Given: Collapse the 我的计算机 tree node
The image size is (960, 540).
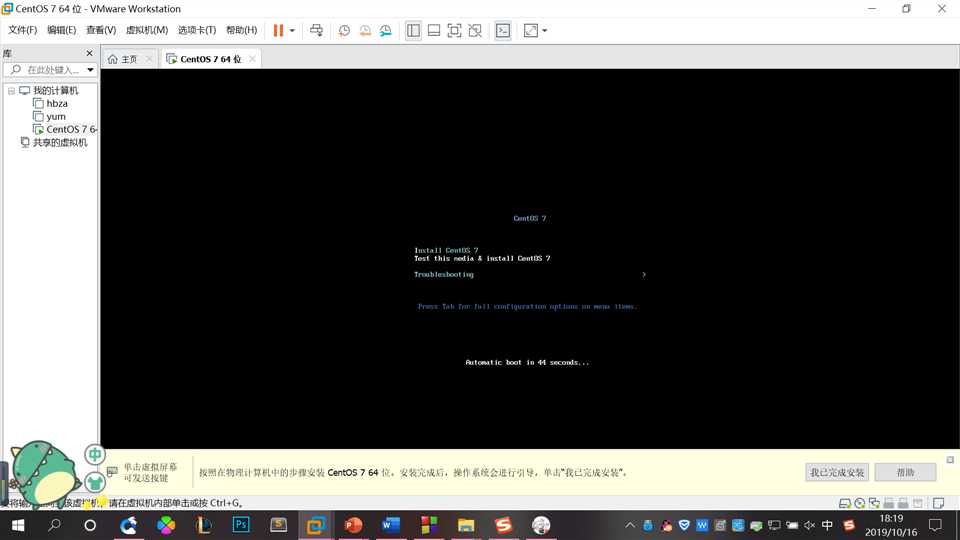Looking at the screenshot, I should point(11,91).
